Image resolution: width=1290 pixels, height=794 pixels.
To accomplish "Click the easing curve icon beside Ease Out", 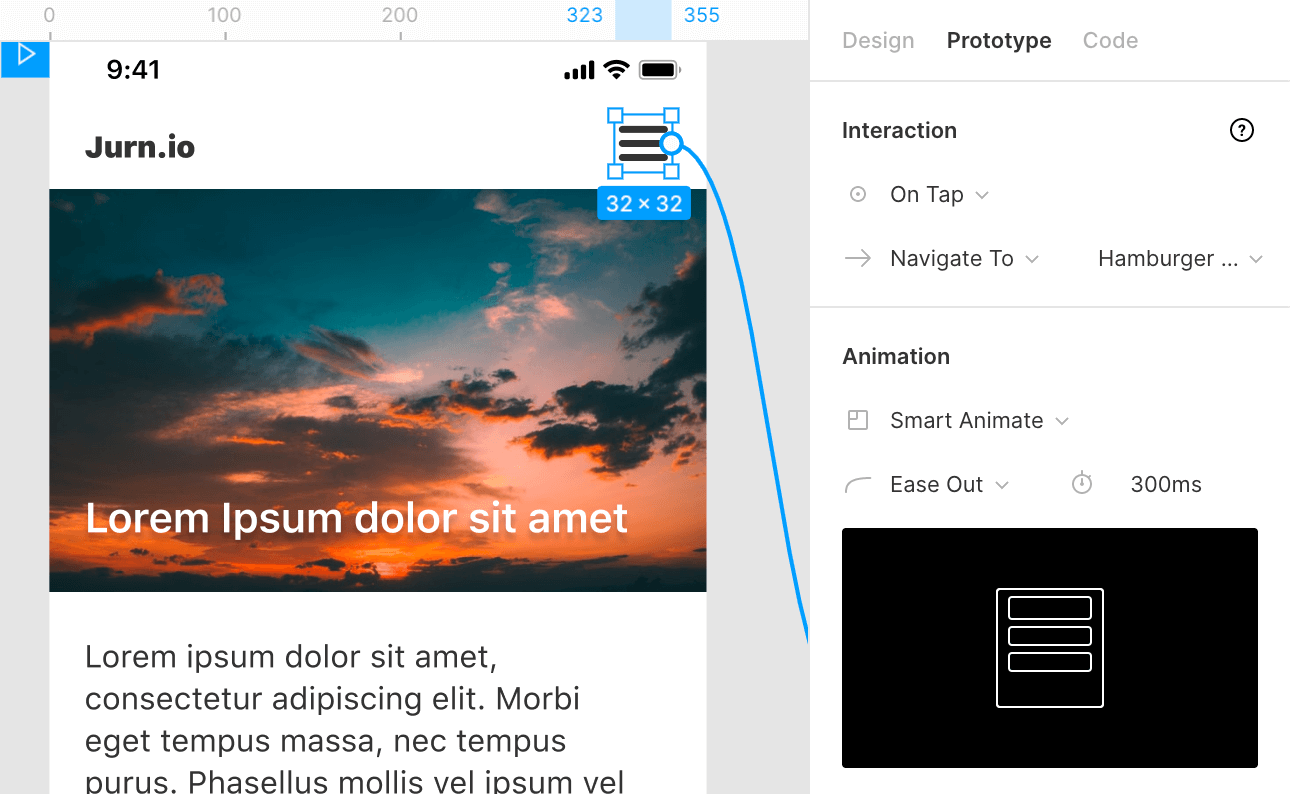I will tap(858, 484).
